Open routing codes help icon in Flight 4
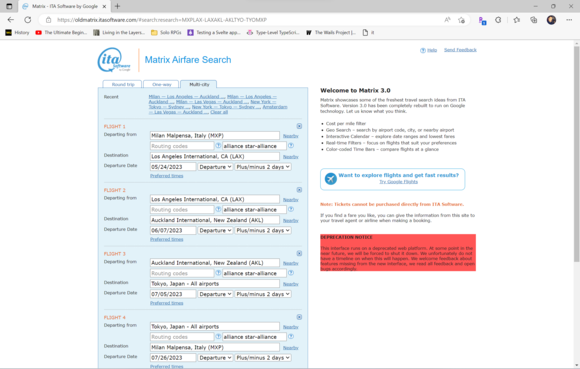 click(x=218, y=336)
